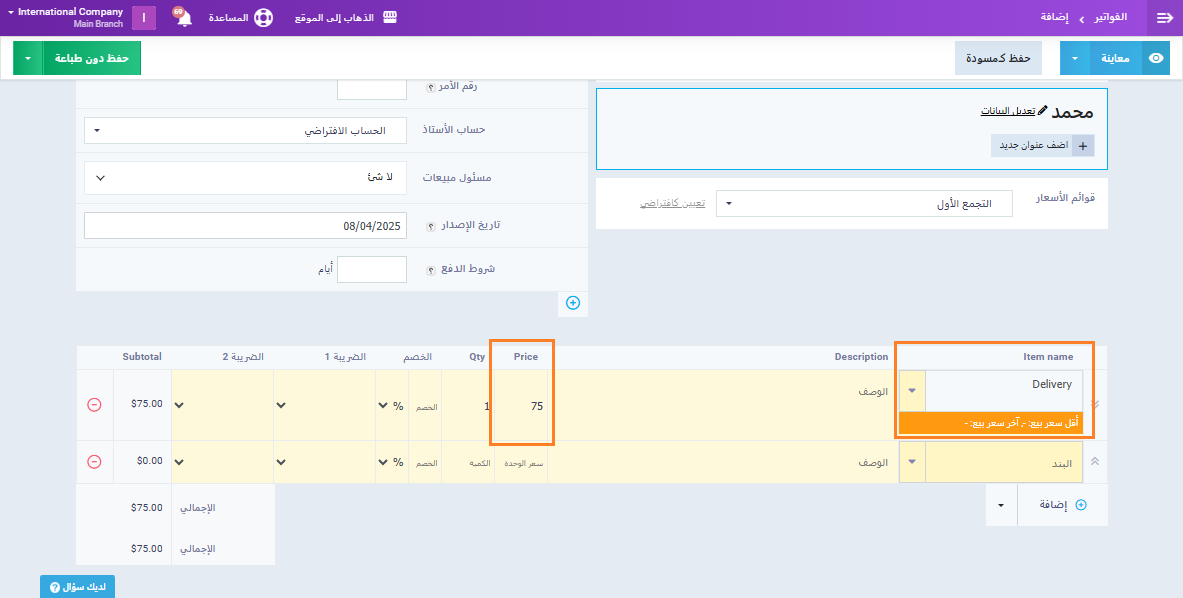This screenshot has height=598, width=1183.
Task: Collapse the second row with double chevron icon
Action: click(1094, 462)
